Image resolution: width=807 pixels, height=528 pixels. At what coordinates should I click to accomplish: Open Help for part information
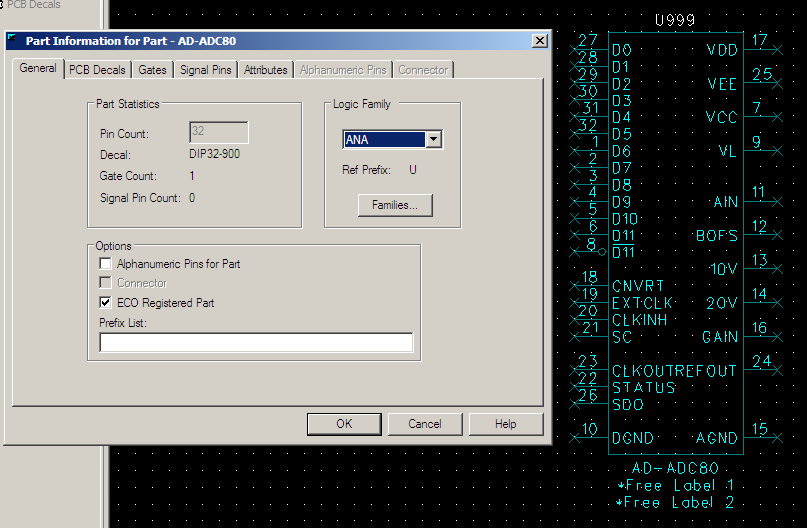pos(505,424)
